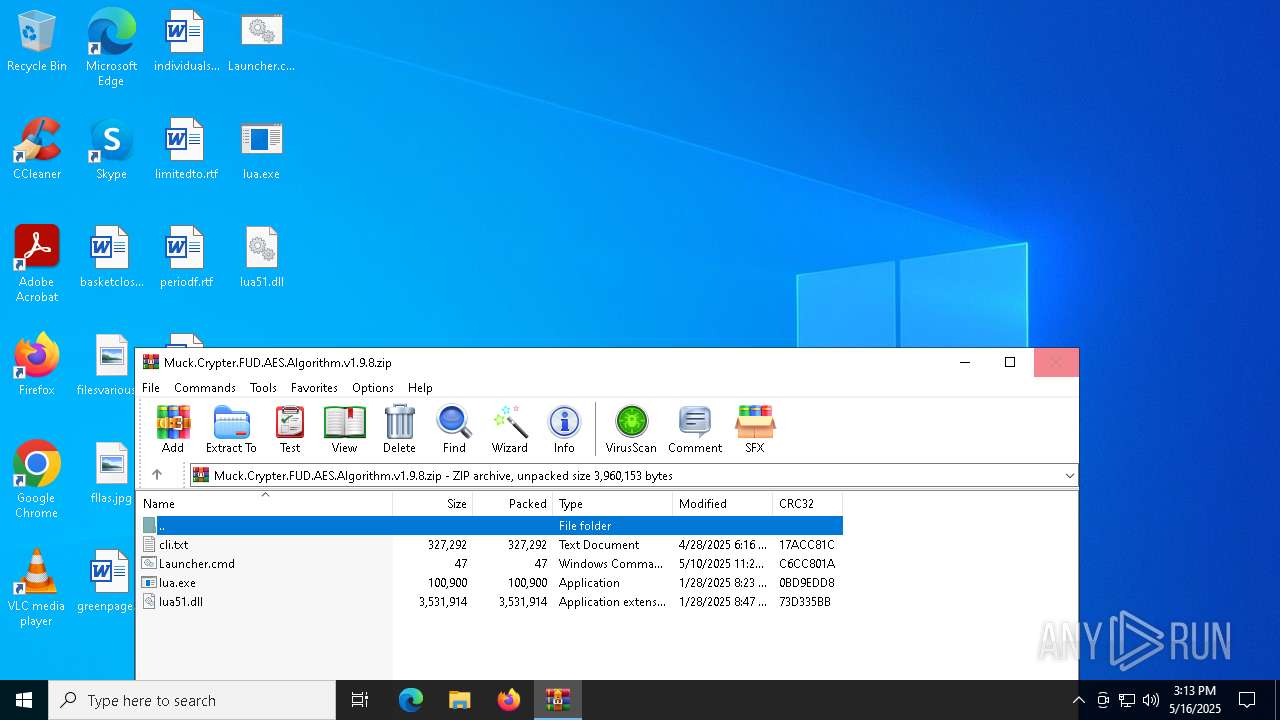Sort by the CRC32 column header
Screen dimensions: 1280x720
click(808, 504)
